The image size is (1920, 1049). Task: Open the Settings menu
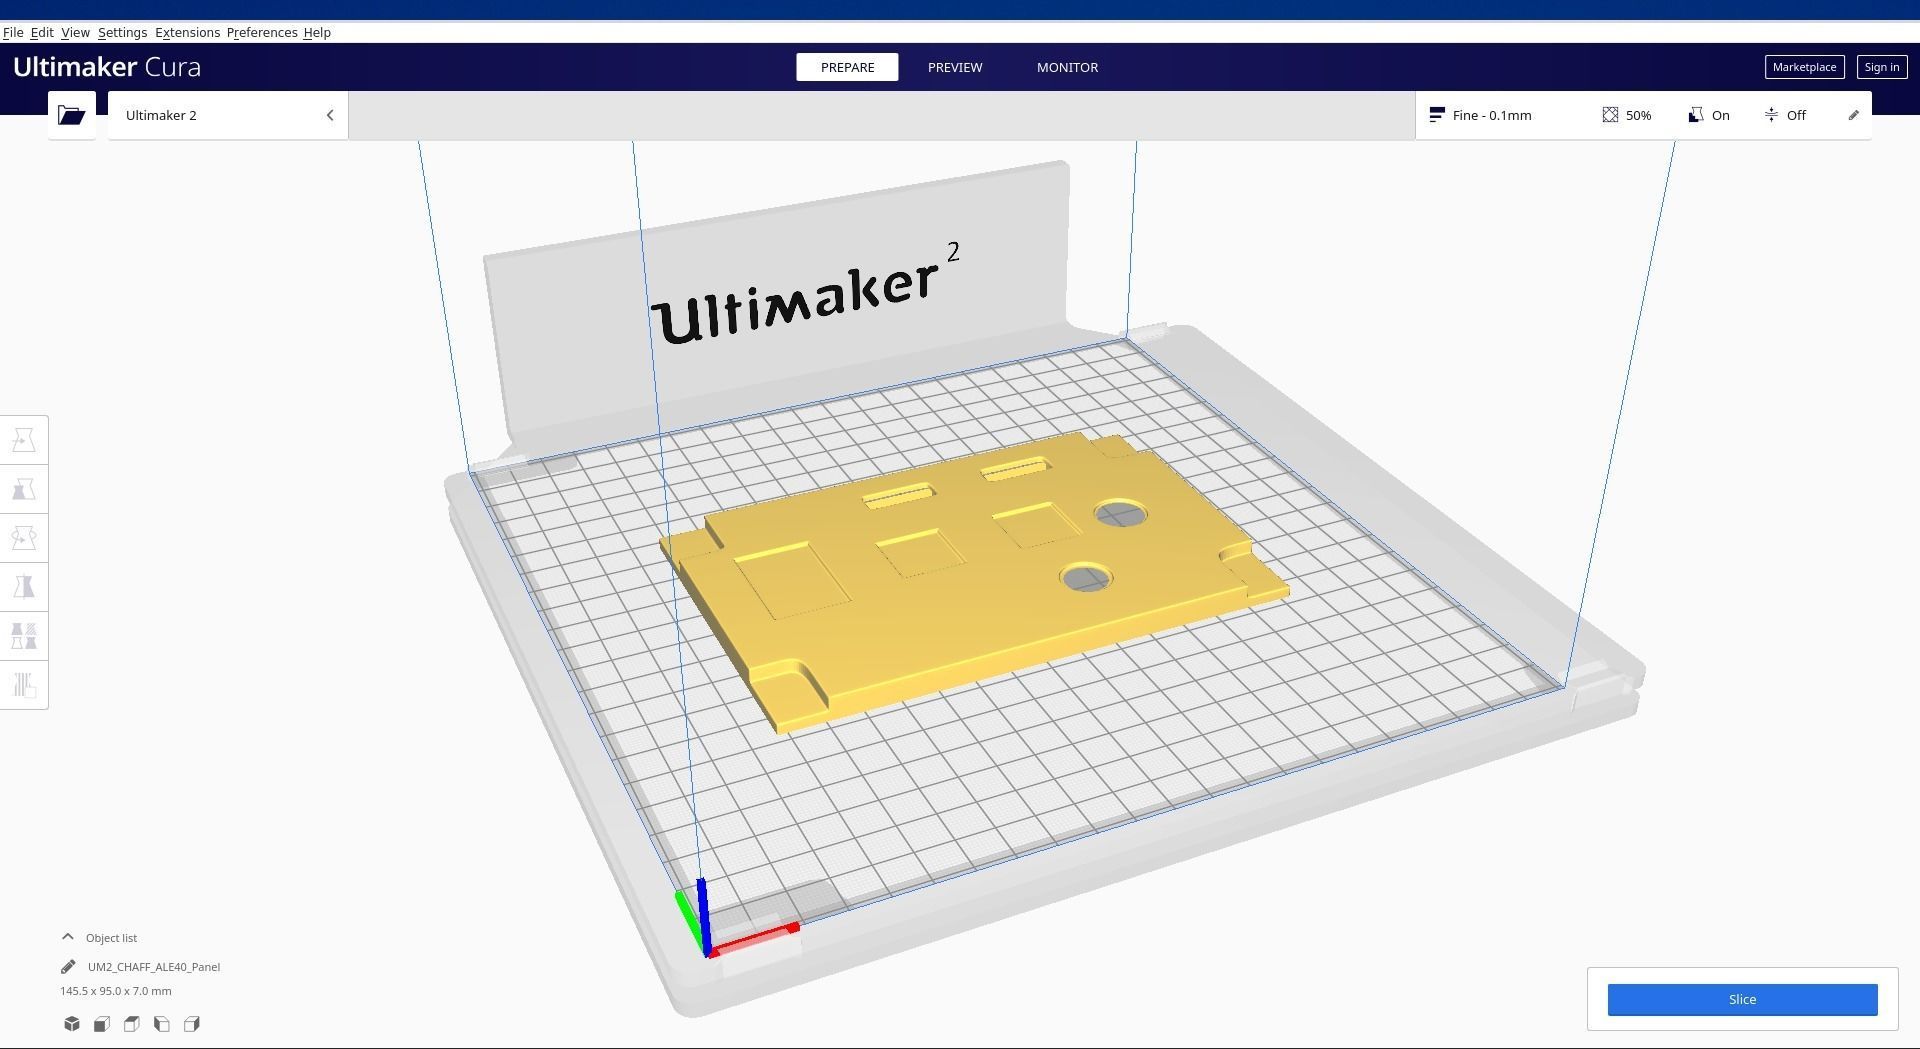click(122, 32)
